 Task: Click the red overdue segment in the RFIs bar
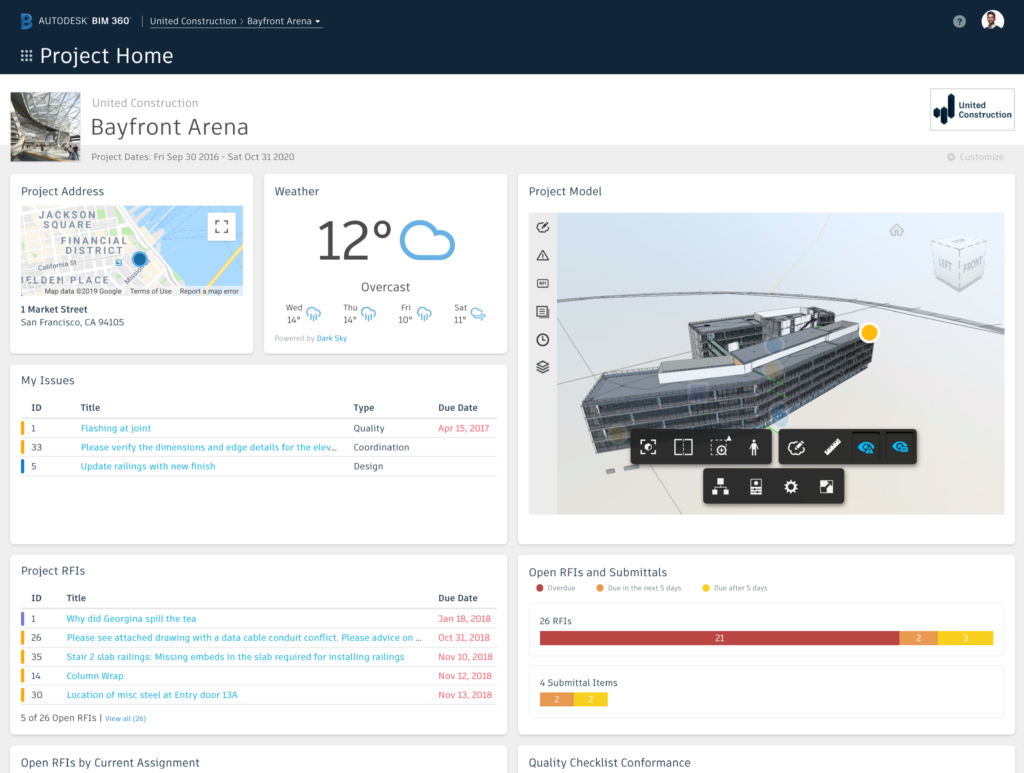(721, 637)
